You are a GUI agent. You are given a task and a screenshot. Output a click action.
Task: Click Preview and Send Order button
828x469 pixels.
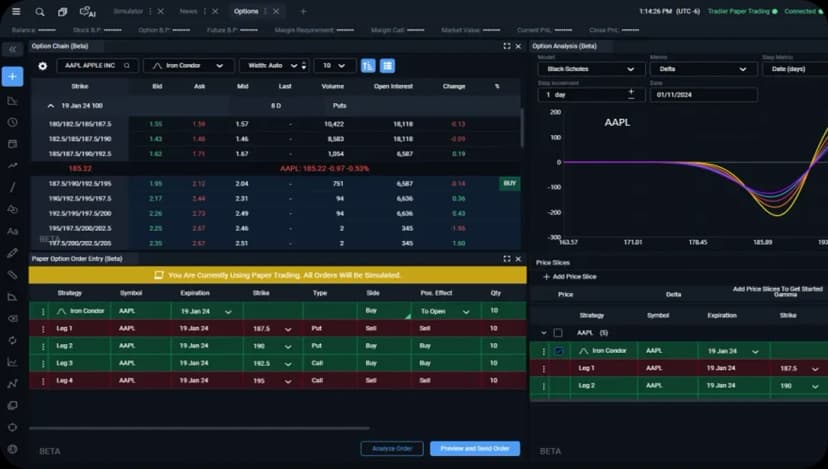coord(475,448)
